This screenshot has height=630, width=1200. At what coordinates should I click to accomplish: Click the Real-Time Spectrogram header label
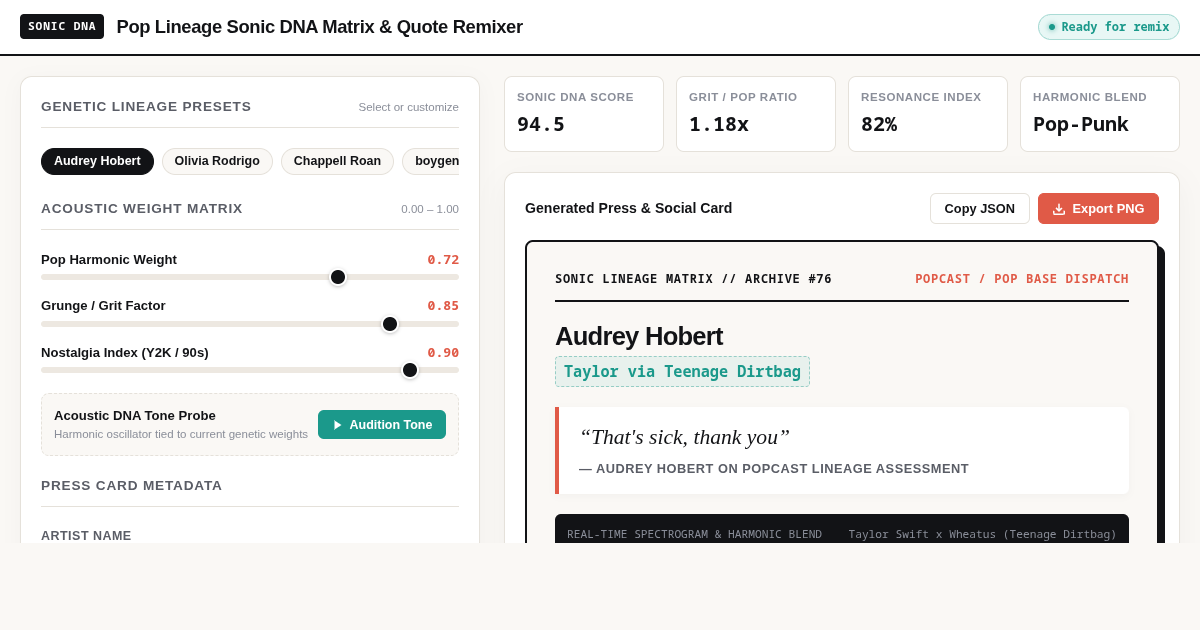click(x=694, y=534)
